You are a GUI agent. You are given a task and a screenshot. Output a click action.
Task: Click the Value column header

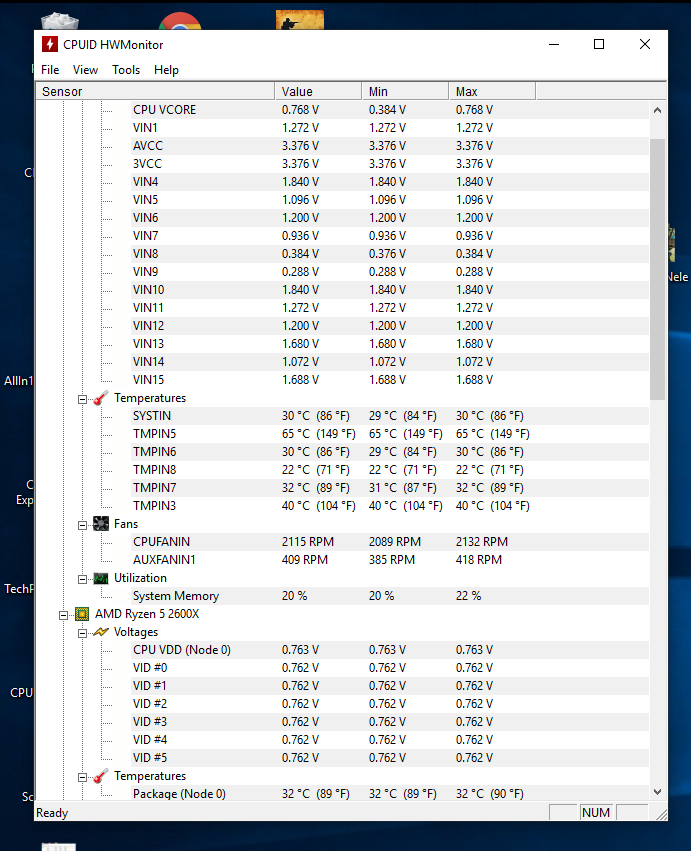[319, 91]
